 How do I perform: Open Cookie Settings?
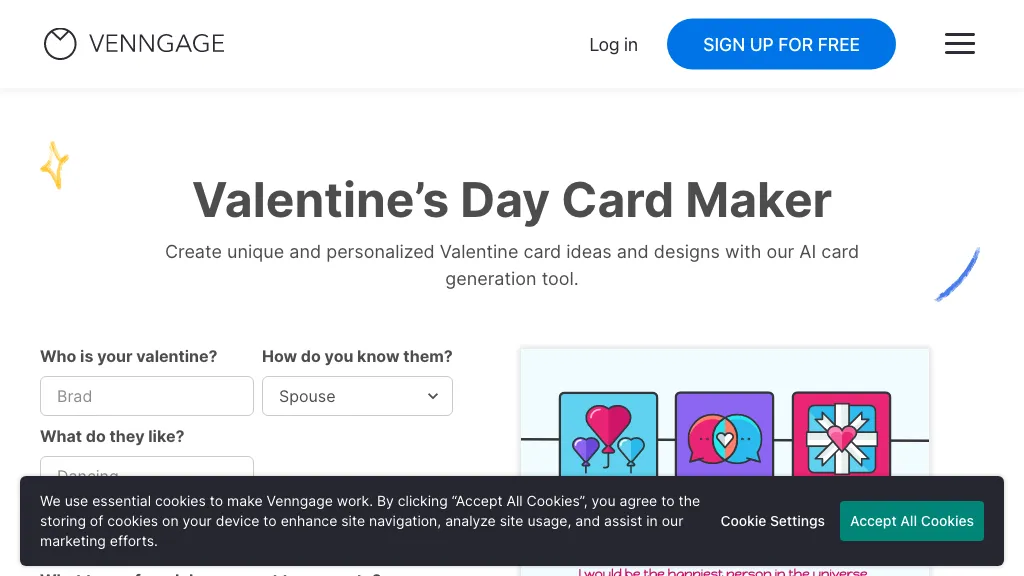coord(772,521)
